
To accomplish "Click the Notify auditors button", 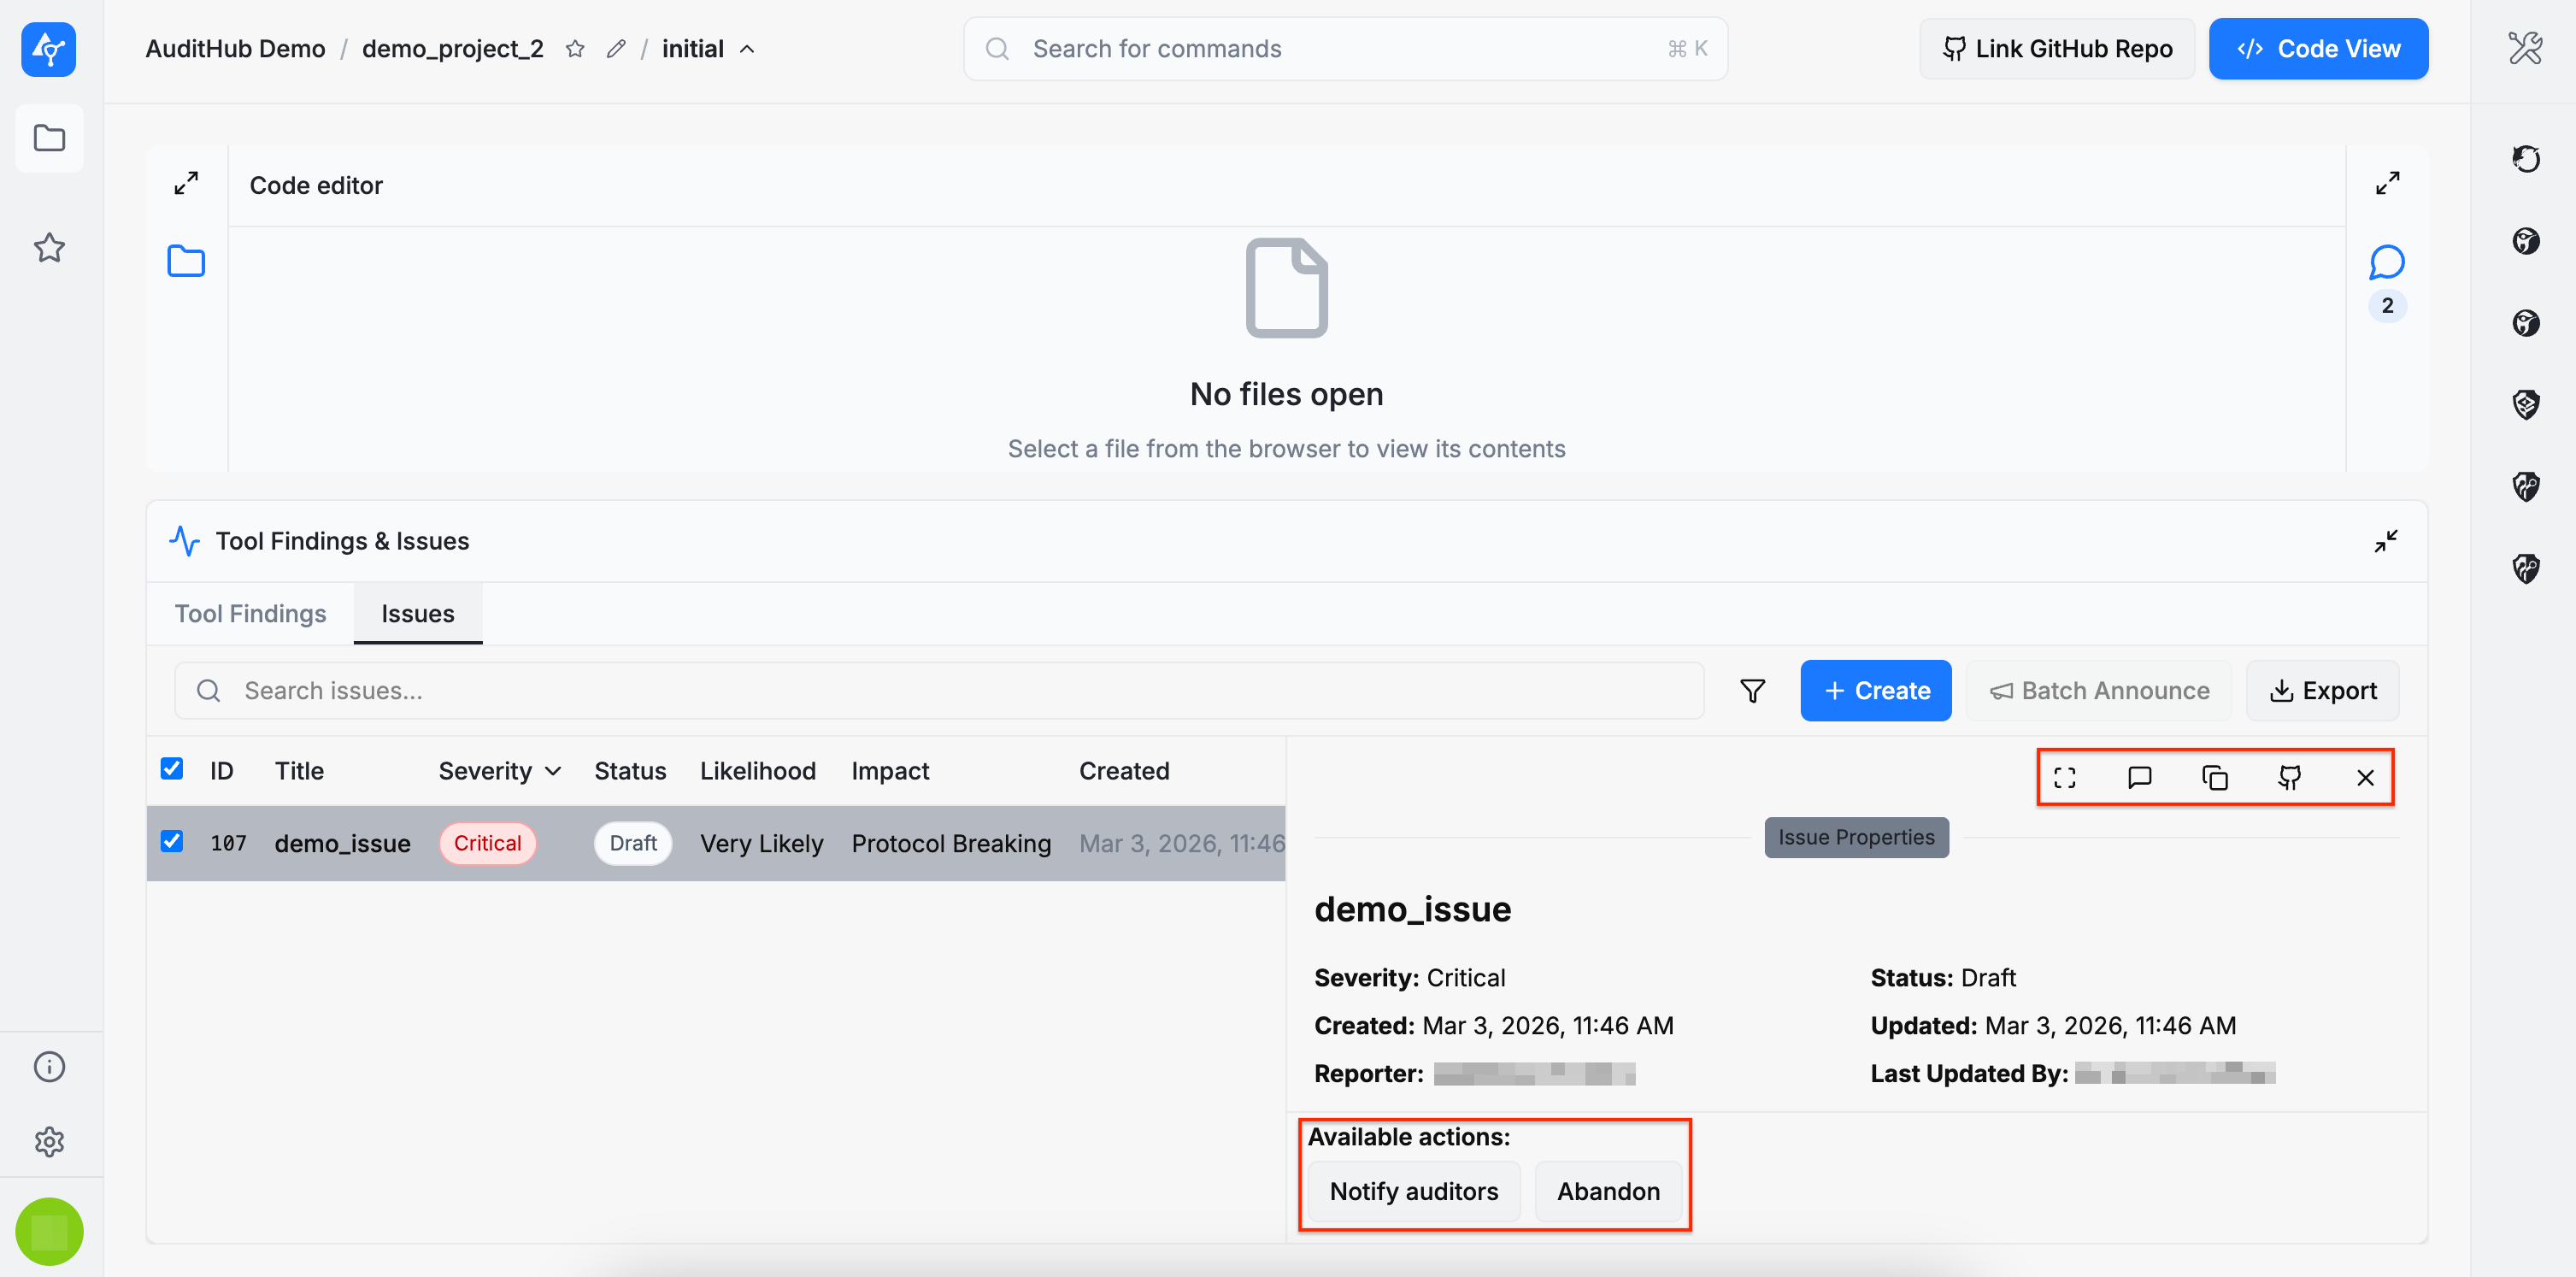I will 1413,1191.
